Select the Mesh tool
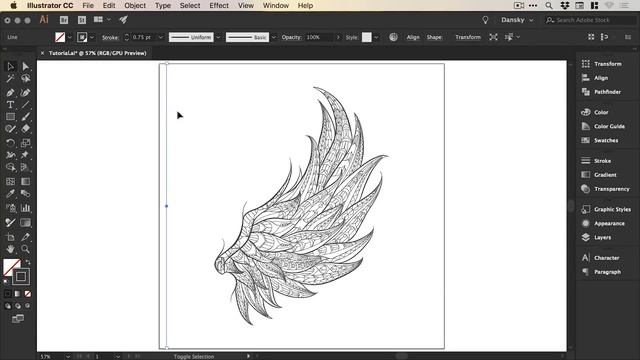640x360 pixels. point(10,181)
